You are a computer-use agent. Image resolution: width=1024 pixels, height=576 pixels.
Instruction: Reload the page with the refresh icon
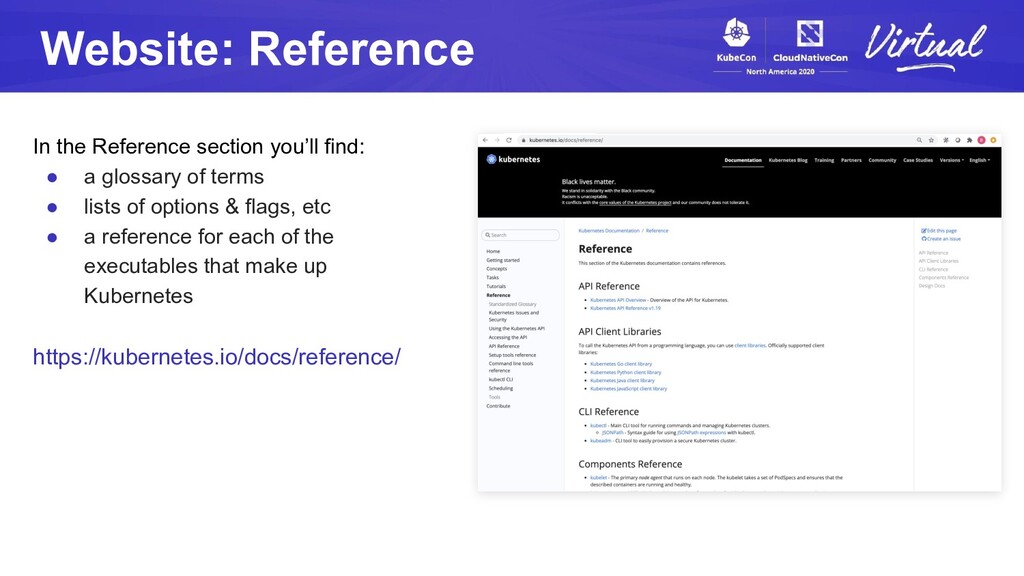(509, 140)
